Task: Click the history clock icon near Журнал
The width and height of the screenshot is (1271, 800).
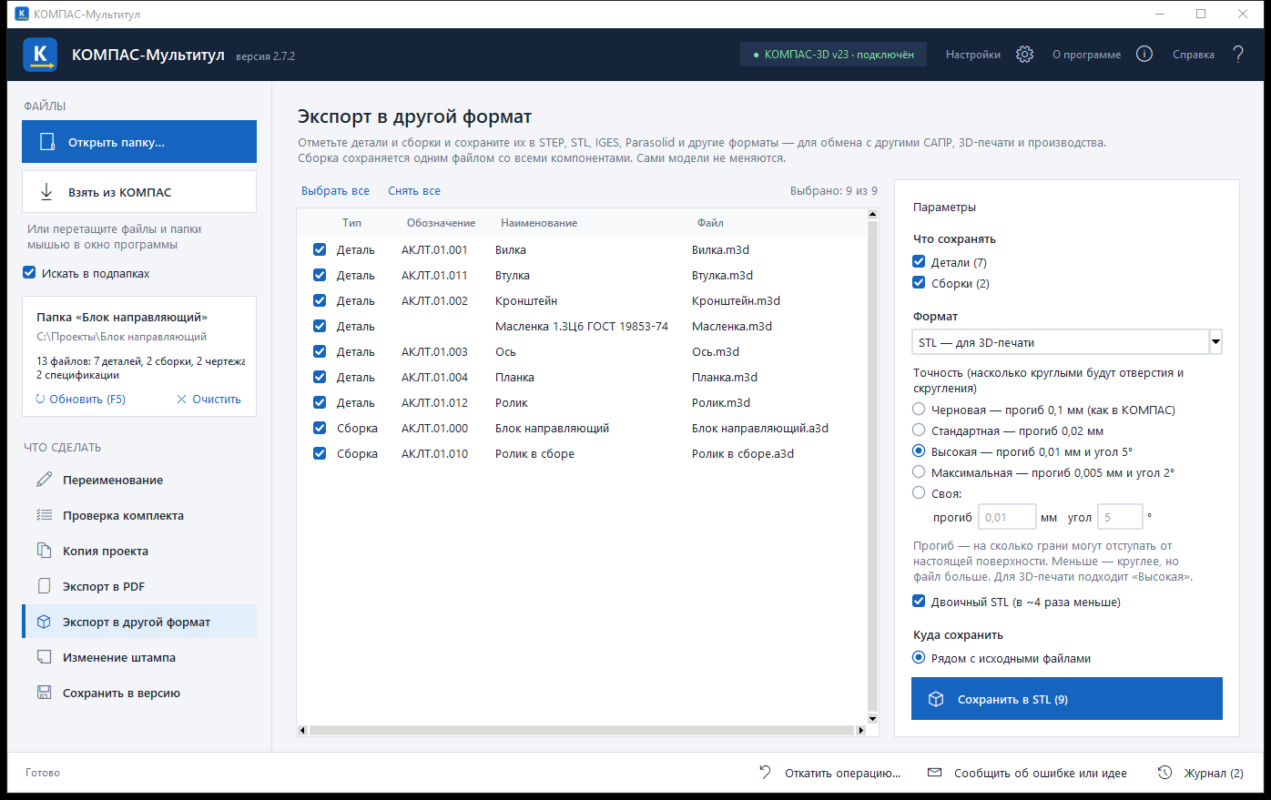Action: pyautogui.click(x=1165, y=772)
